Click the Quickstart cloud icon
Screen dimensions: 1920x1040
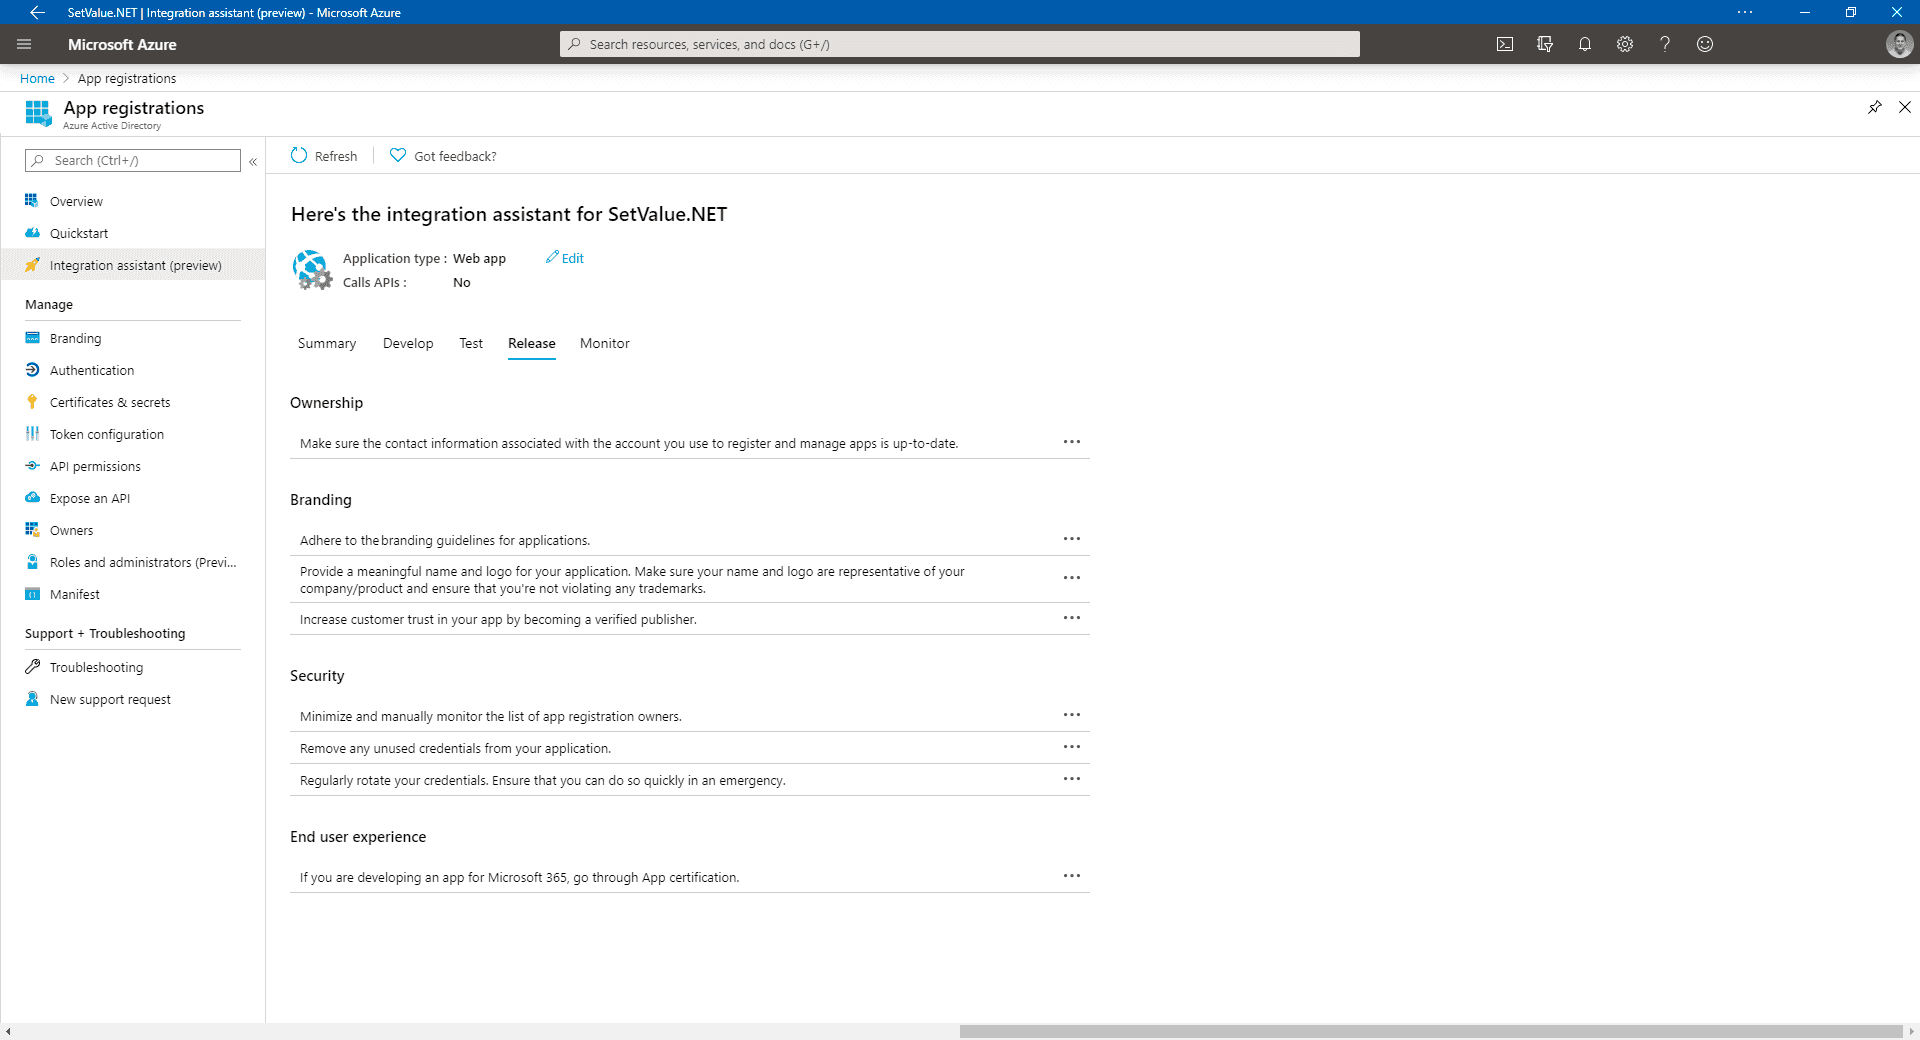32,232
